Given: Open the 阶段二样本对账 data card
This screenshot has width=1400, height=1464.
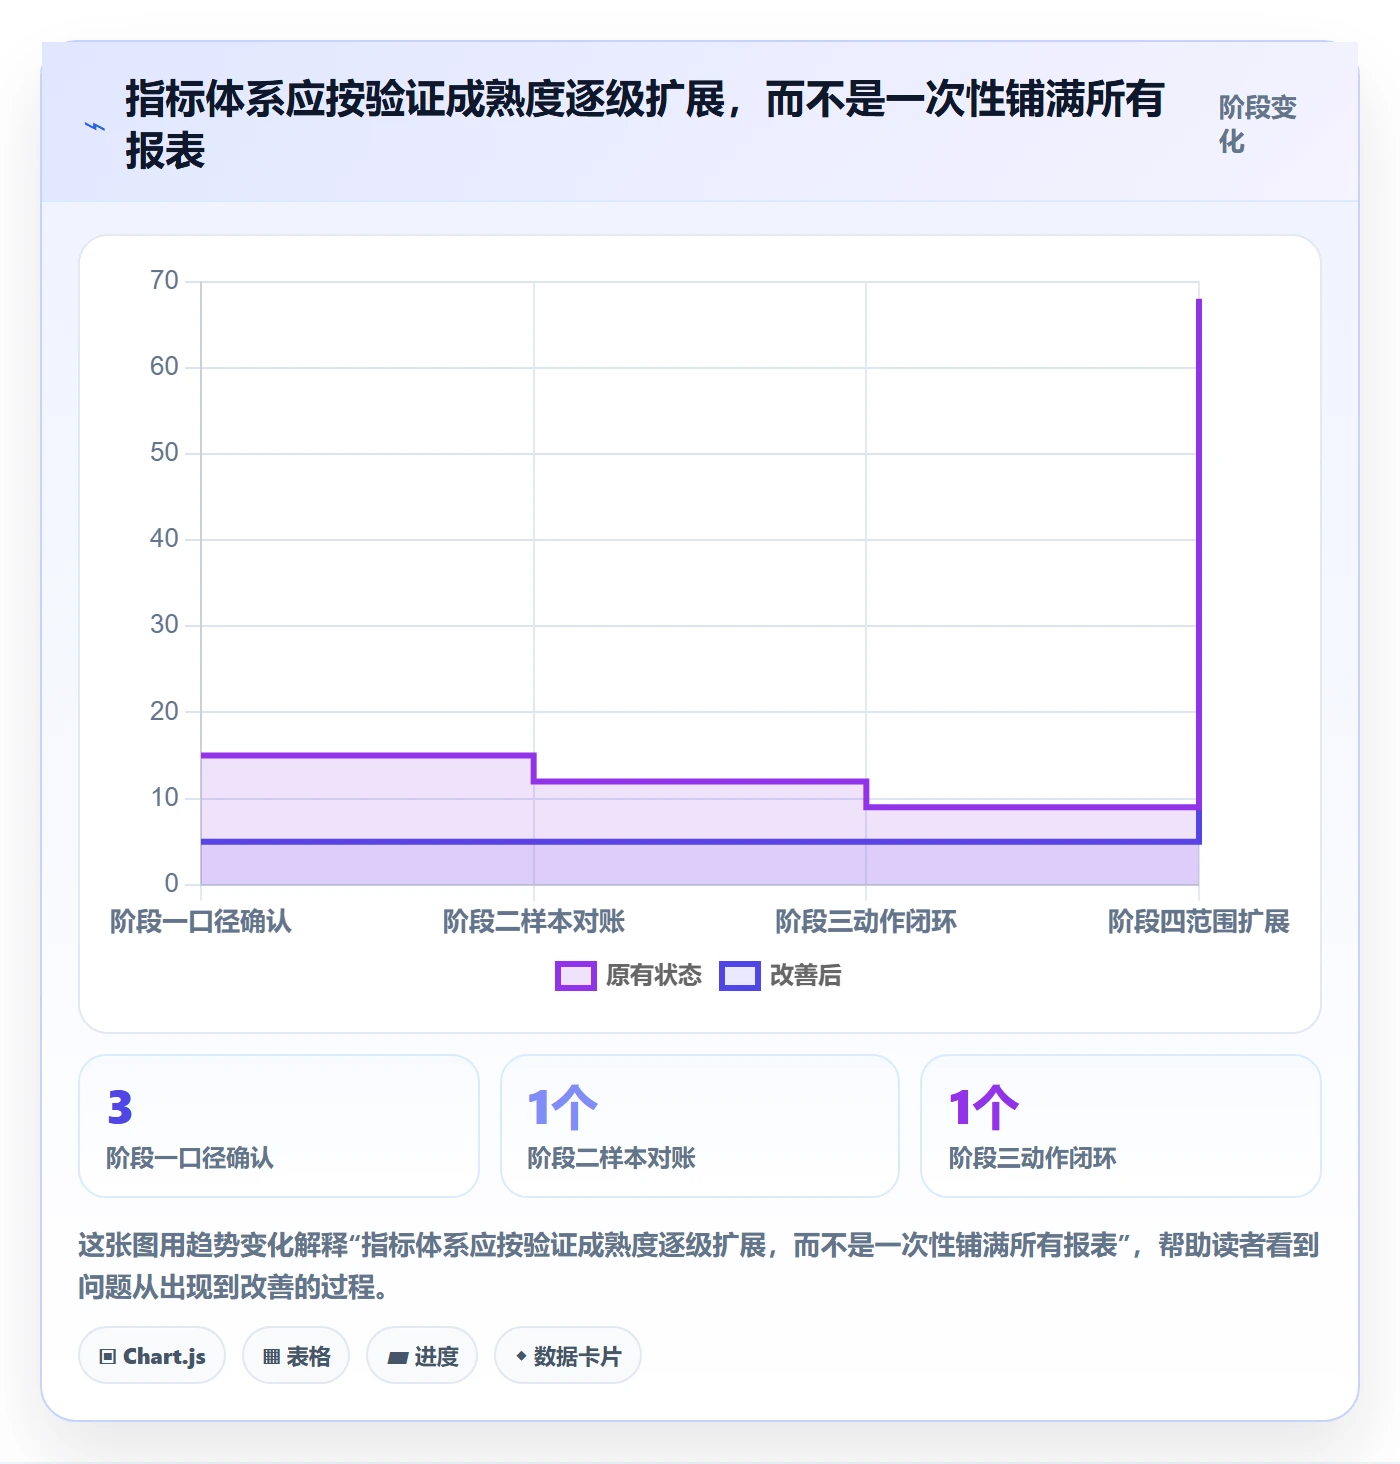Looking at the screenshot, I should pos(700,1126).
